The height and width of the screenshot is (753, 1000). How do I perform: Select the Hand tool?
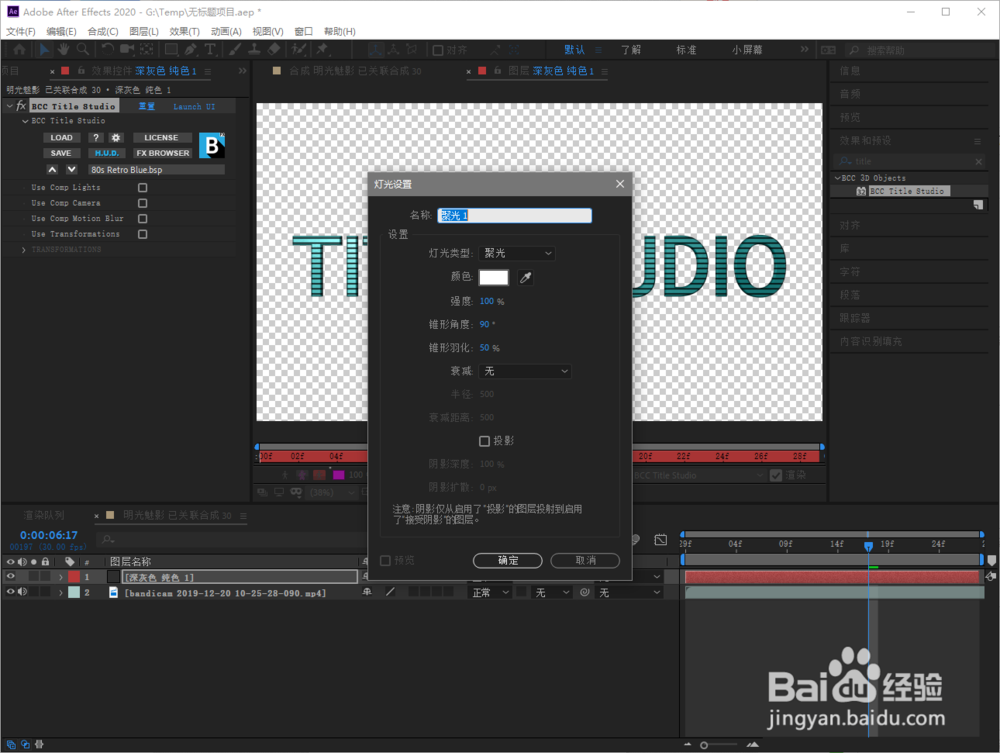[63, 49]
